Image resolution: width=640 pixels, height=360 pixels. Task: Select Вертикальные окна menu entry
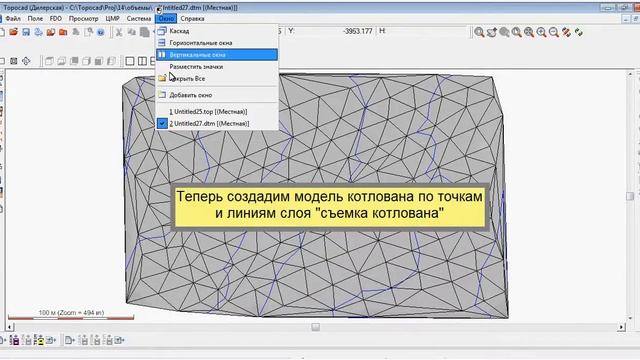[x=217, y=55]
